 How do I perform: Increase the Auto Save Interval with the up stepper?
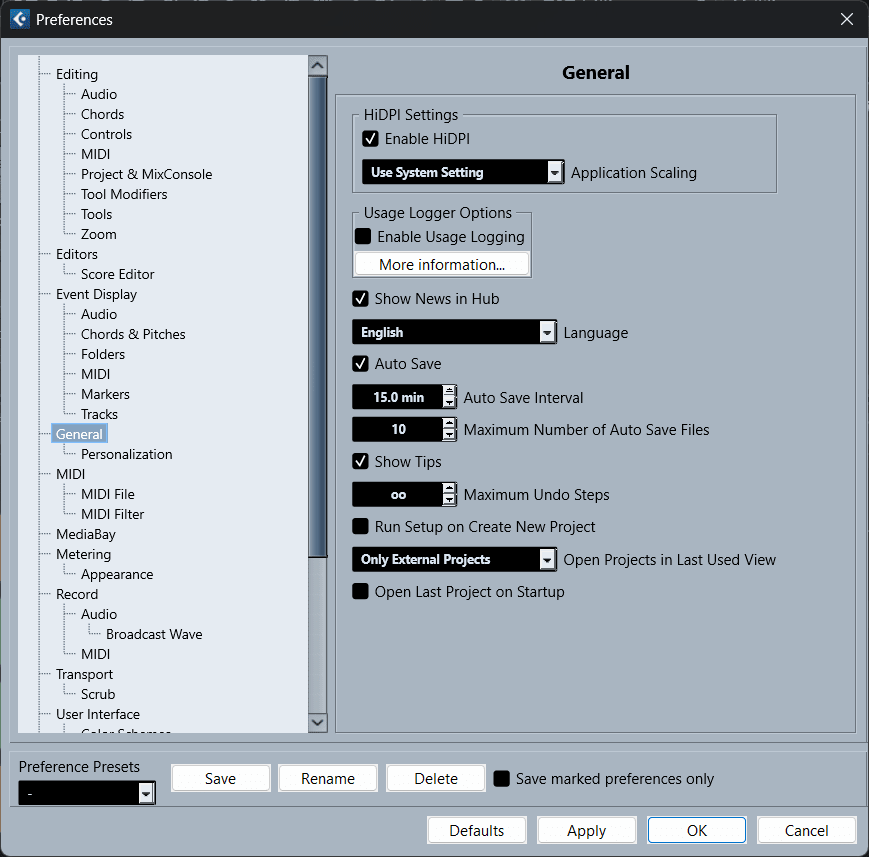pos(450,391)
